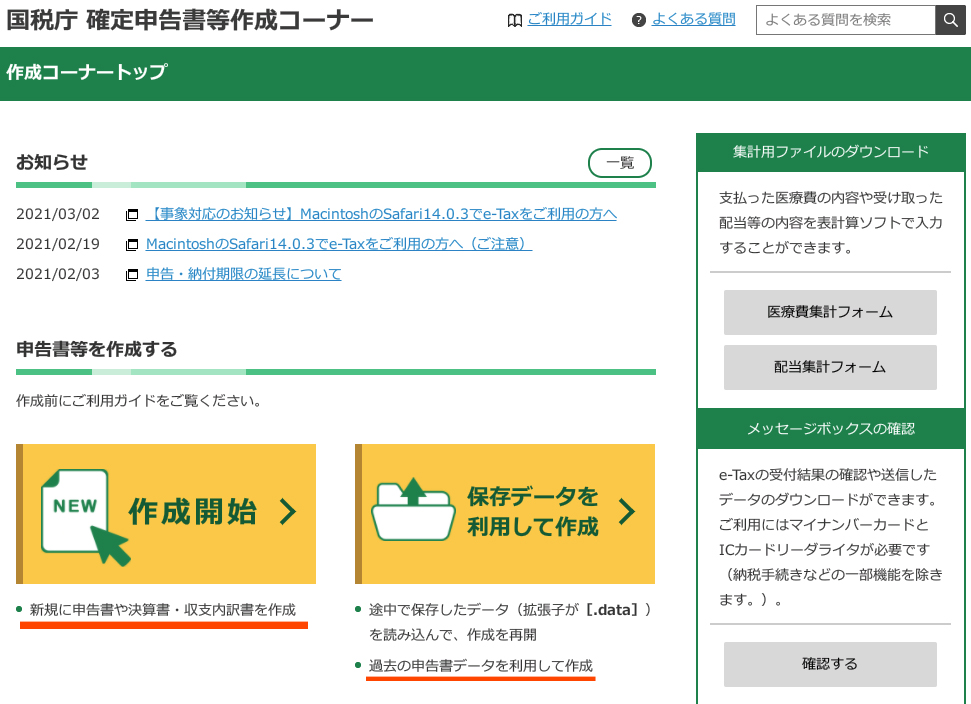Click document icon beside 申告・納付期限の延長について

131,273
